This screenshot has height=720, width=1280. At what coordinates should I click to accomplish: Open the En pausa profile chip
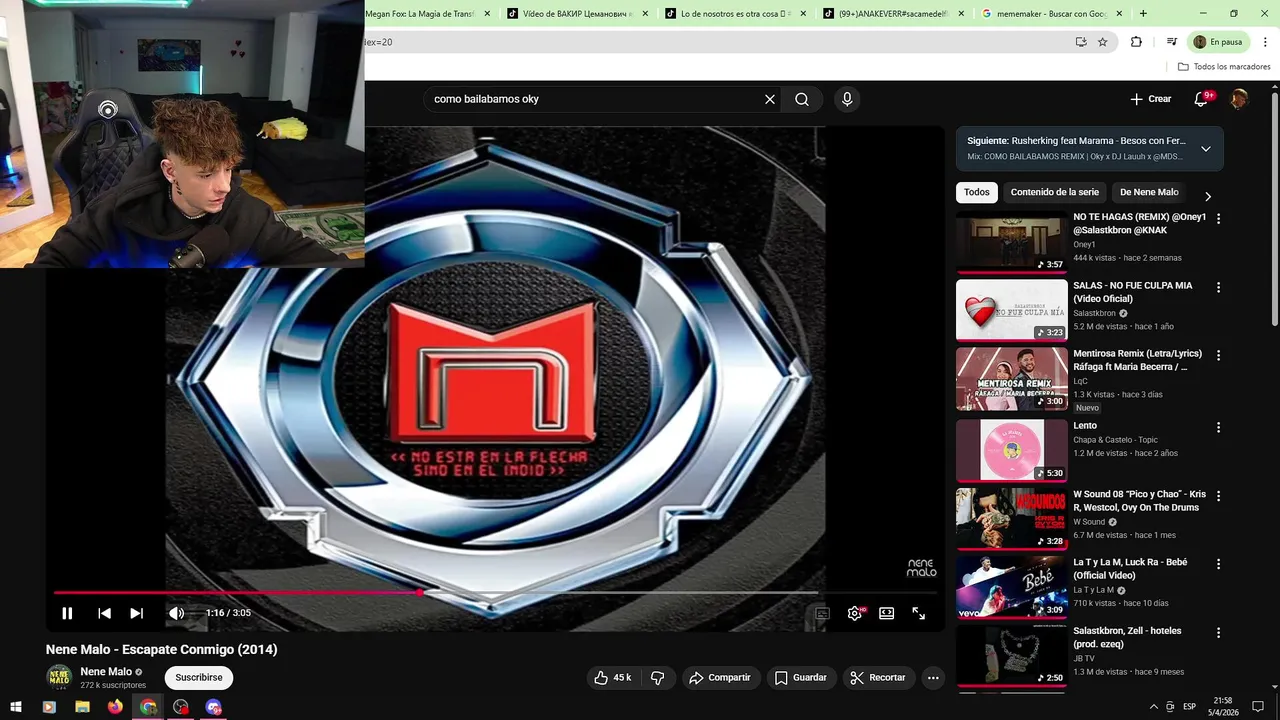pos(1217,42)
